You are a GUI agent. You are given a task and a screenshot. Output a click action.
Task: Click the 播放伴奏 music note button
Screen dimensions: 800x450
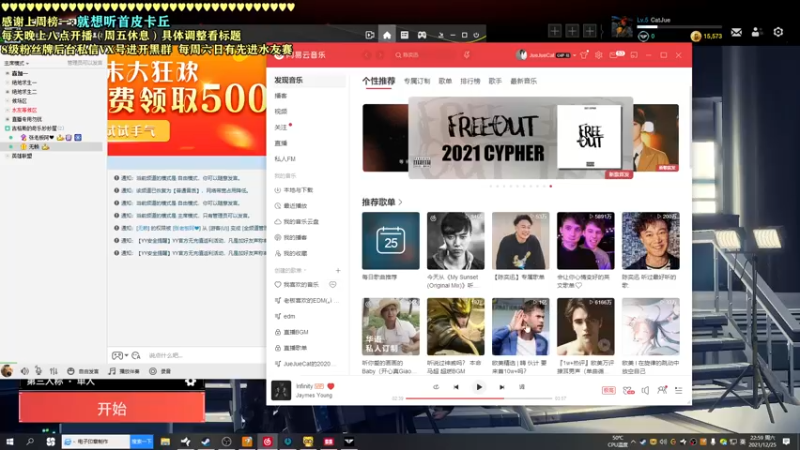point(124,371)
